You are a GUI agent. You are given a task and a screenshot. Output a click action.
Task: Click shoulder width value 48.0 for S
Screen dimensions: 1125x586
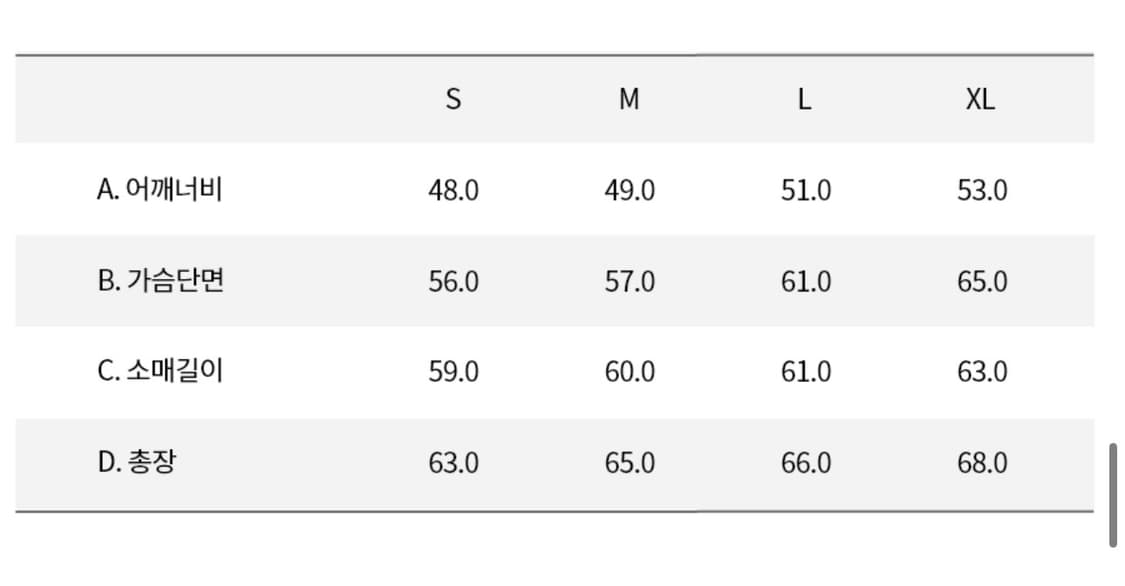click(x=453, y=190)
